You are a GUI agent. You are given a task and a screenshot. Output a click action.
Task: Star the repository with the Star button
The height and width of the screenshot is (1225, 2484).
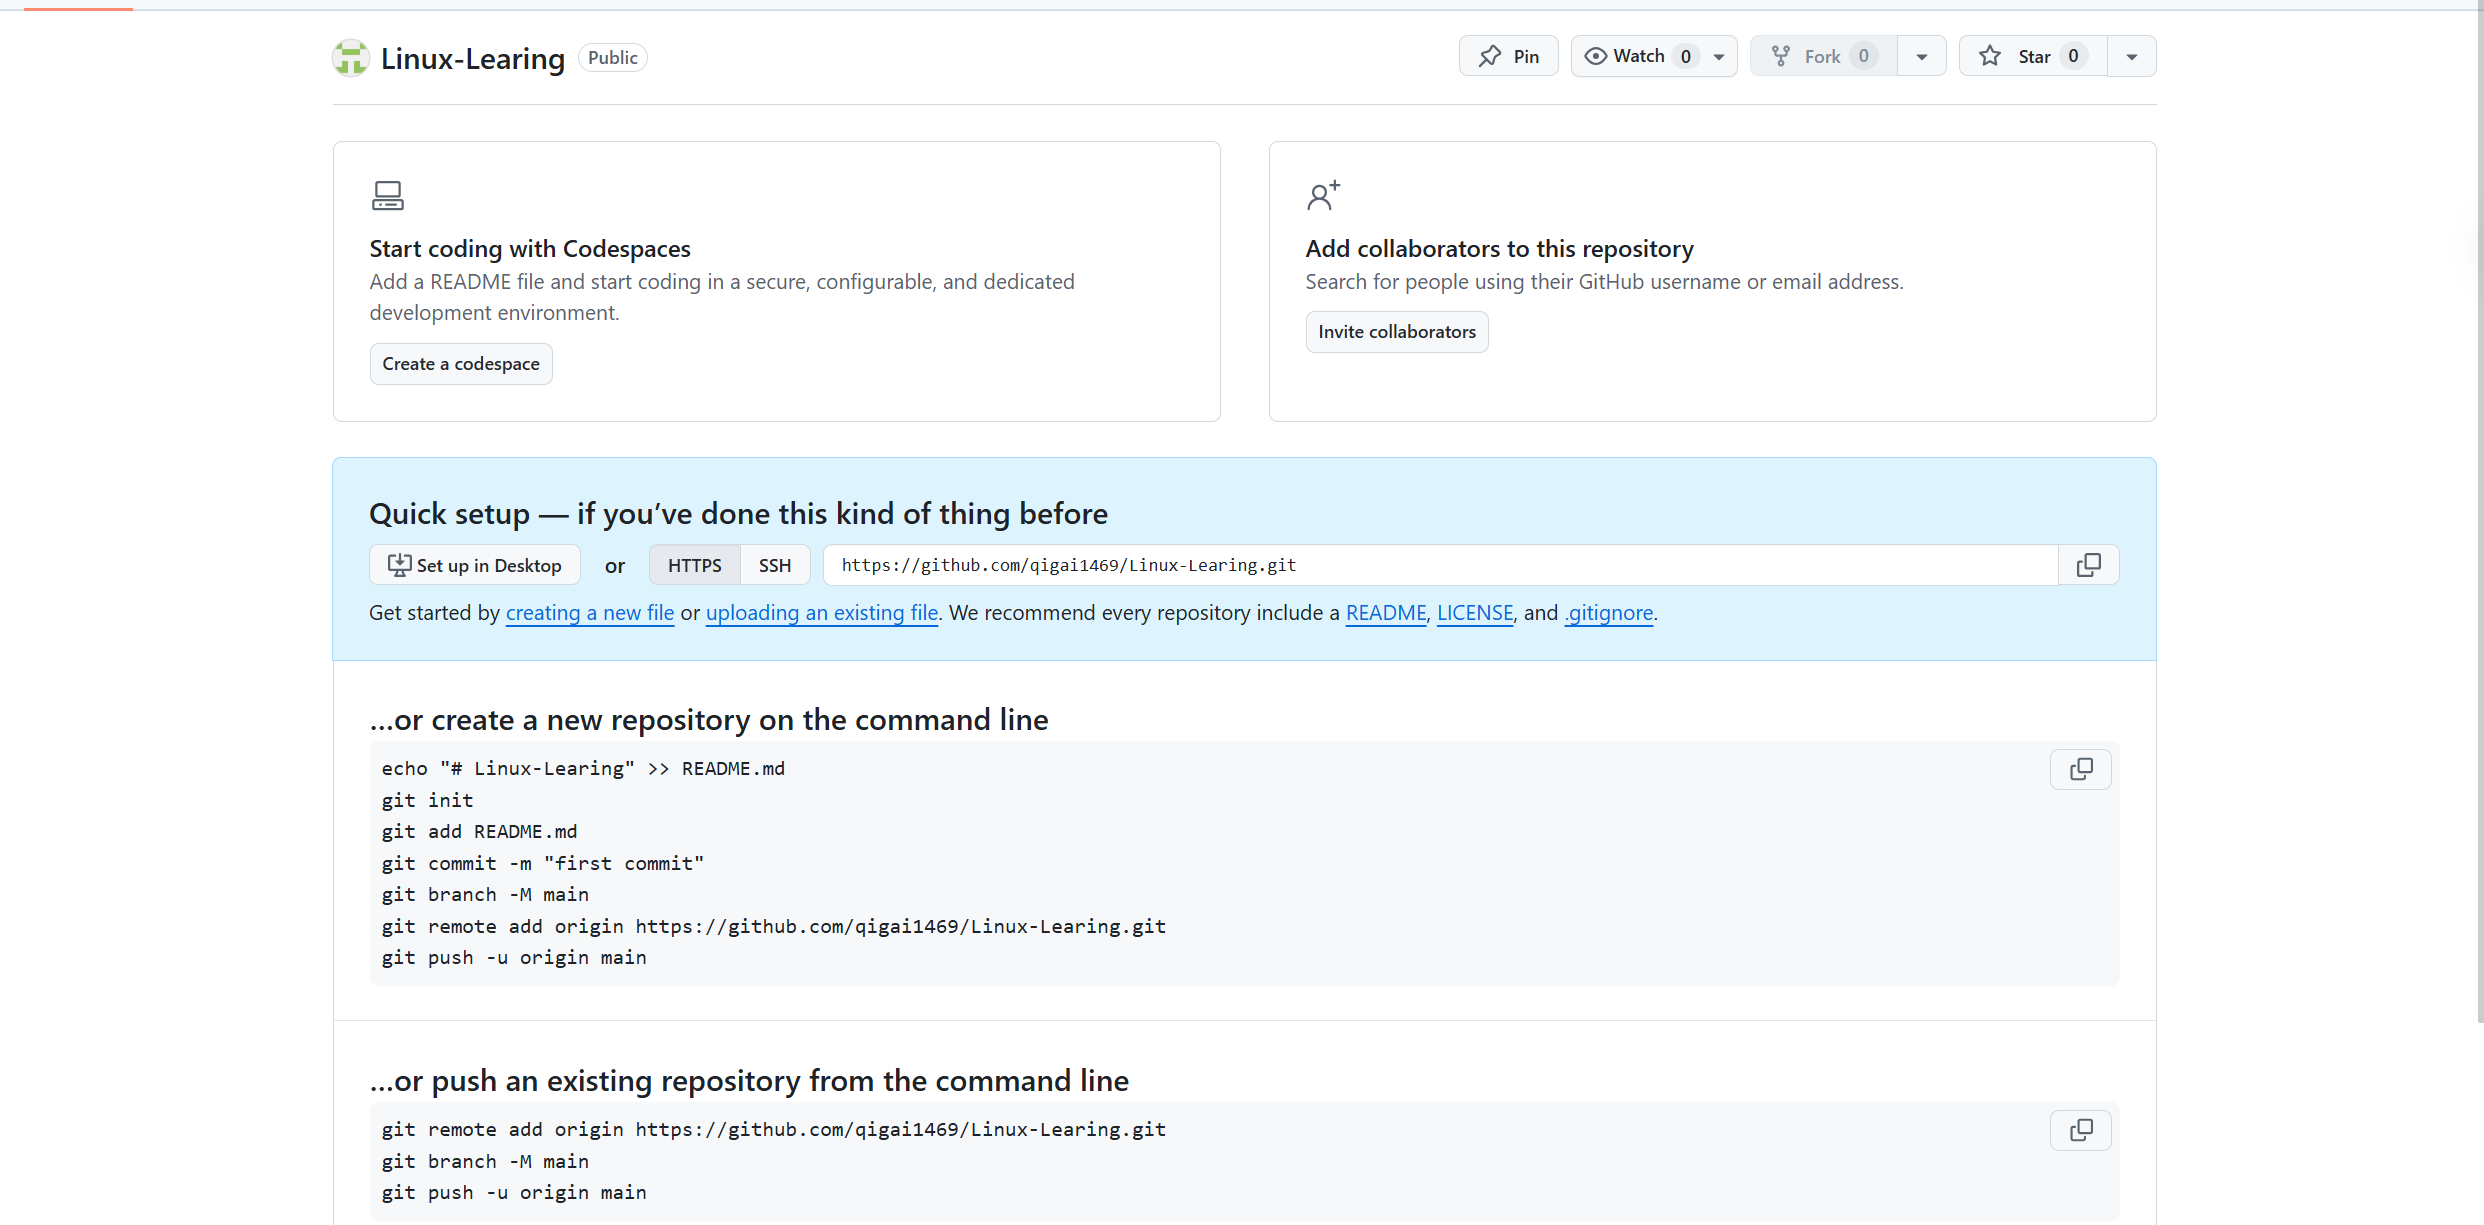(x=2033, y=56)
